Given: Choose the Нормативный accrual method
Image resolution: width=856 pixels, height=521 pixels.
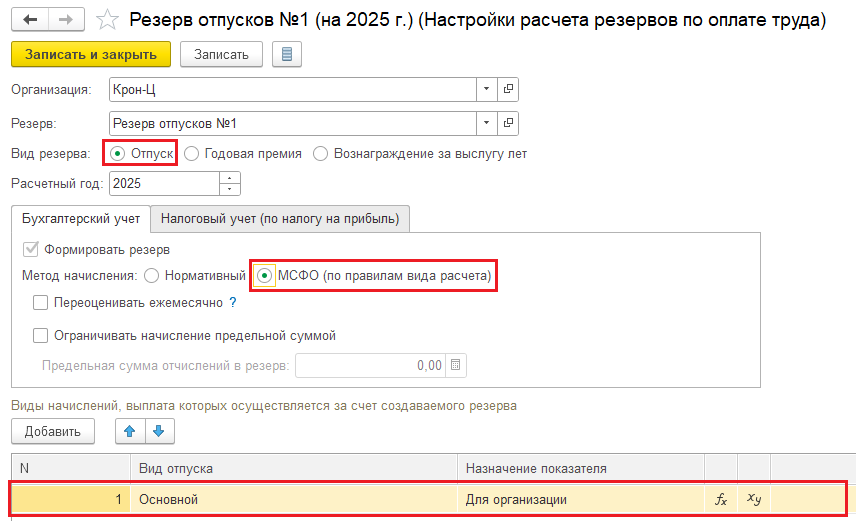Looking at the screenshot, I should coord(151,276).
